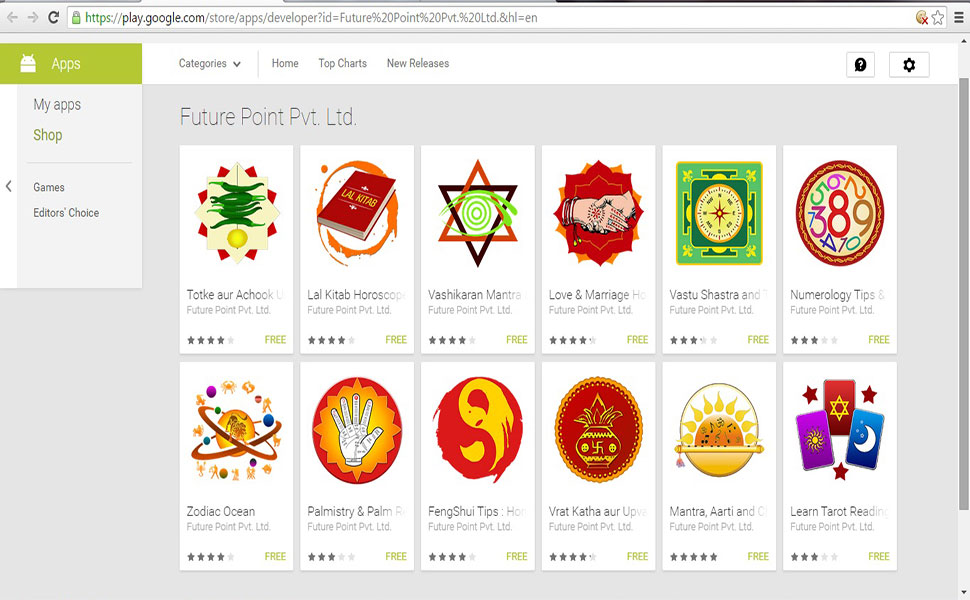The height and width of the screenshot is (600, 970).
Task: Click the Games sidebar link
Action: [x=49, y=187]
